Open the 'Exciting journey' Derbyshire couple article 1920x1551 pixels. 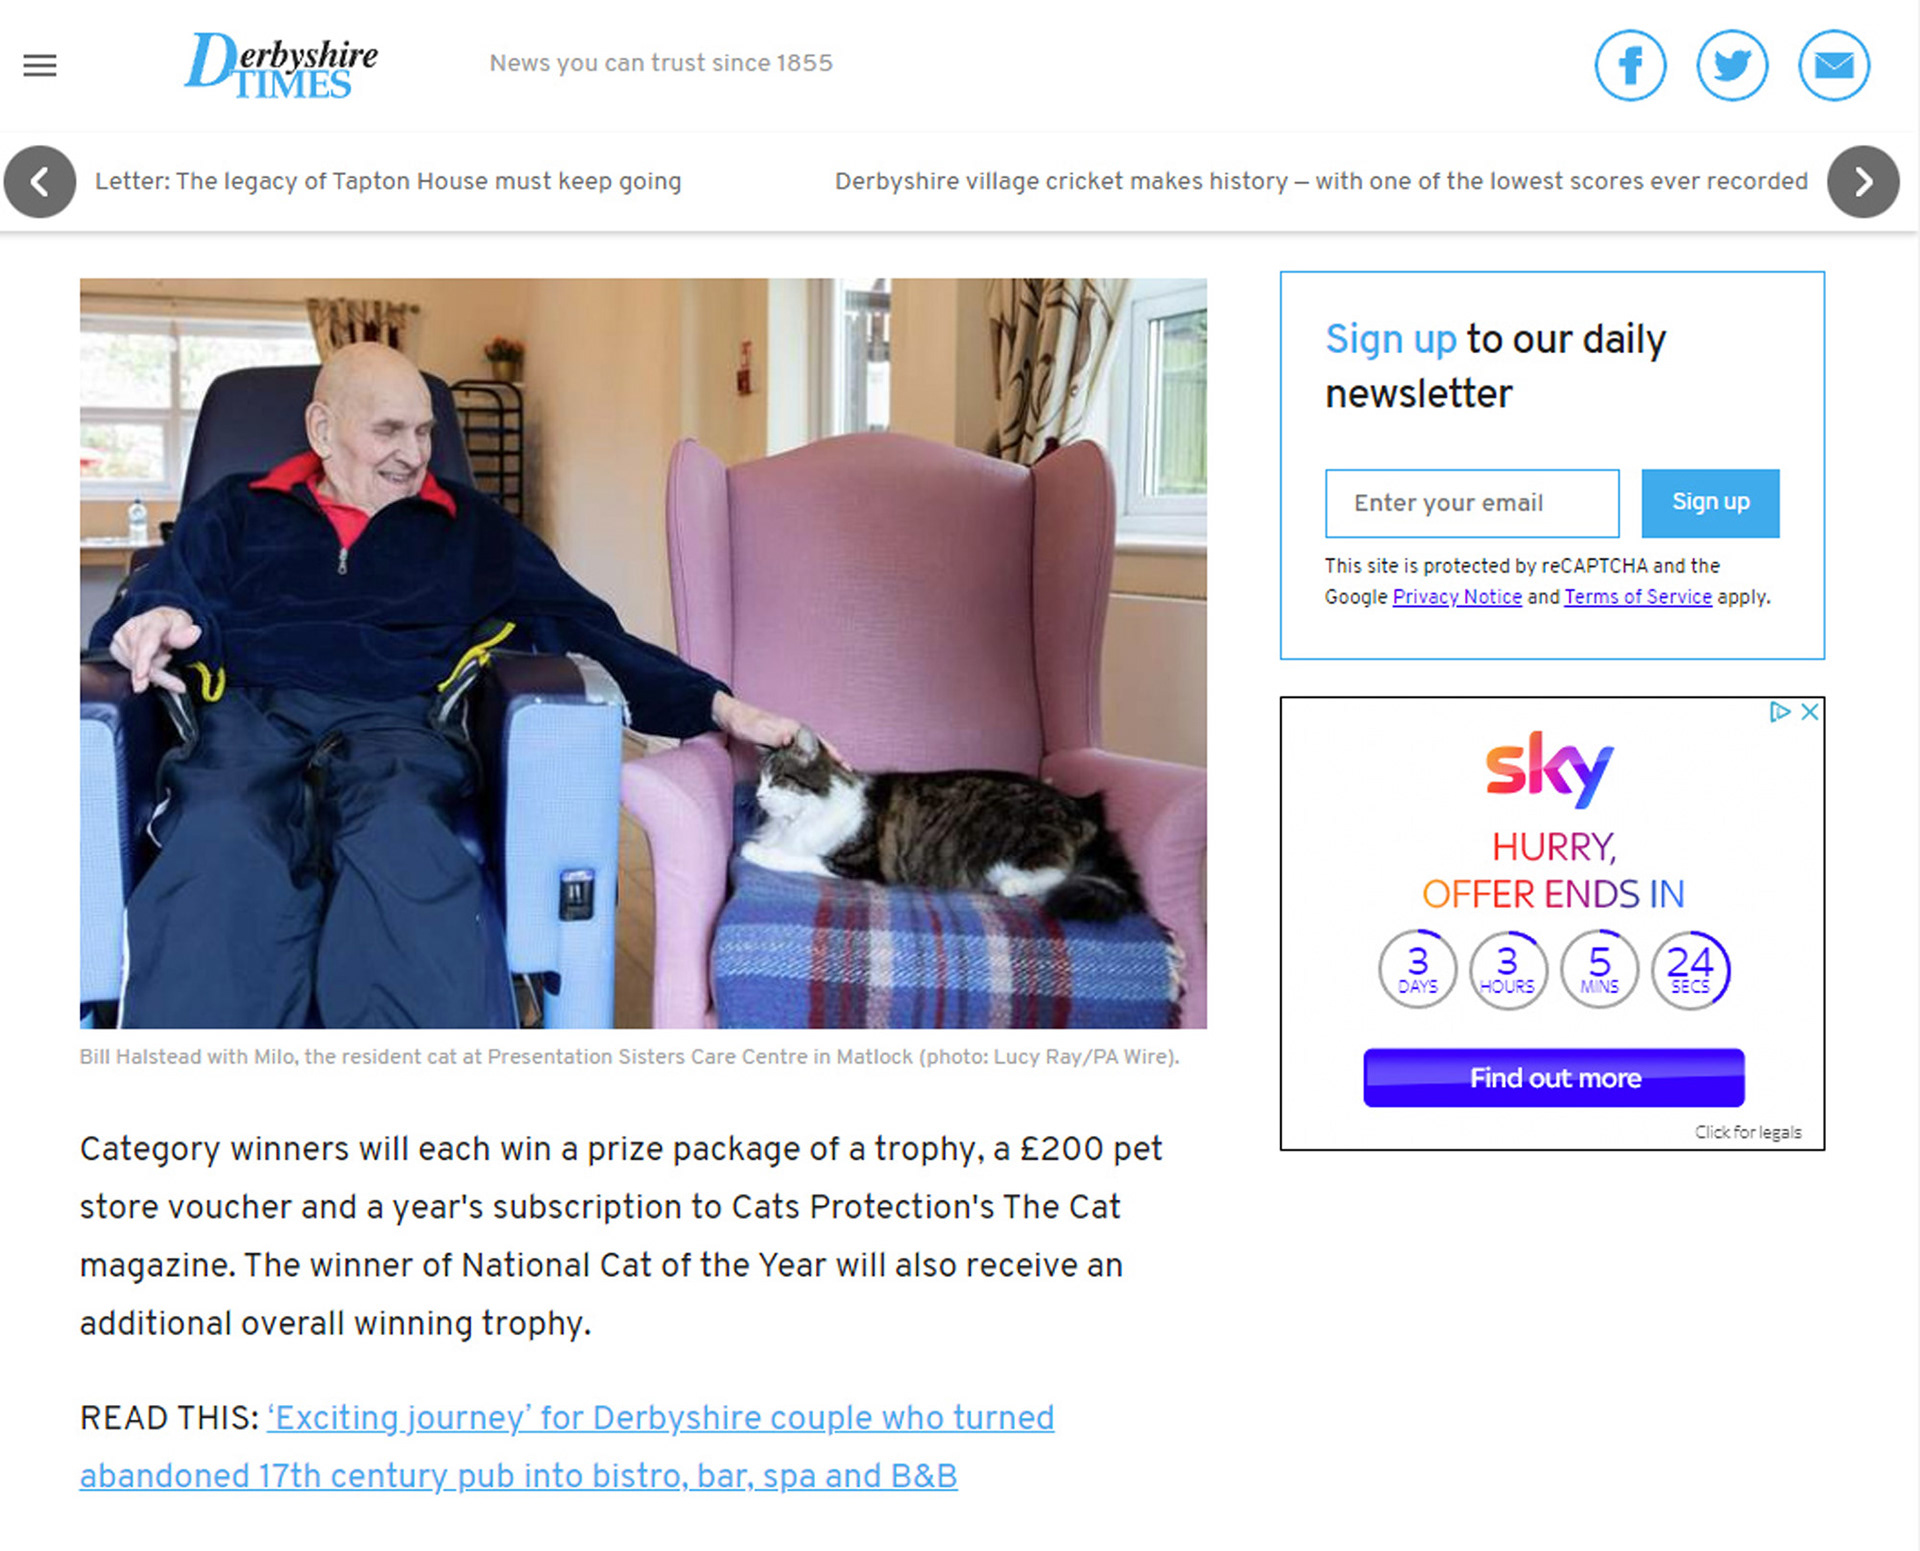(567, 1447)
